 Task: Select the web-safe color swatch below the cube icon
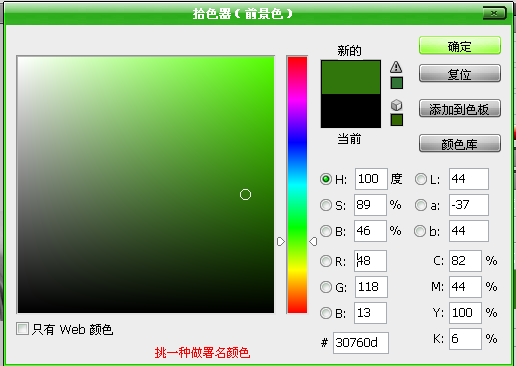(397, 120)
